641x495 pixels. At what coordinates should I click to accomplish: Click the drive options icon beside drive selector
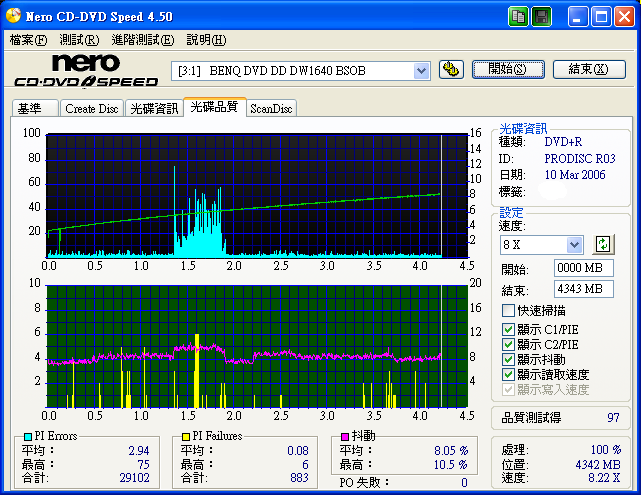point(451,69)
